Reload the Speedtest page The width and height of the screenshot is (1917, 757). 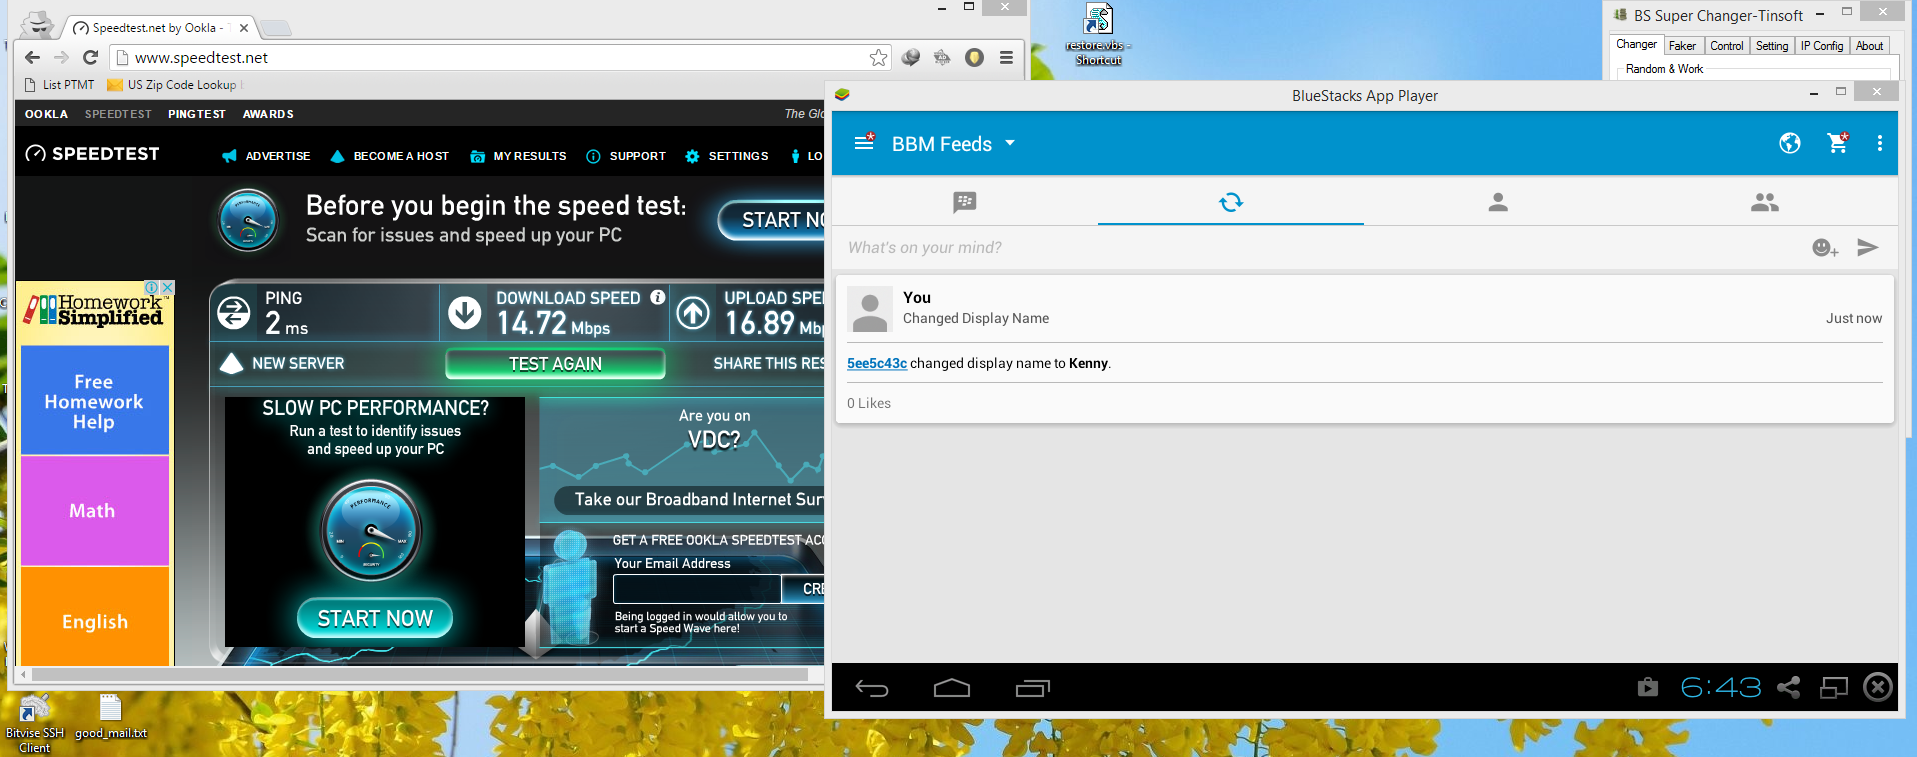point(90,58)
